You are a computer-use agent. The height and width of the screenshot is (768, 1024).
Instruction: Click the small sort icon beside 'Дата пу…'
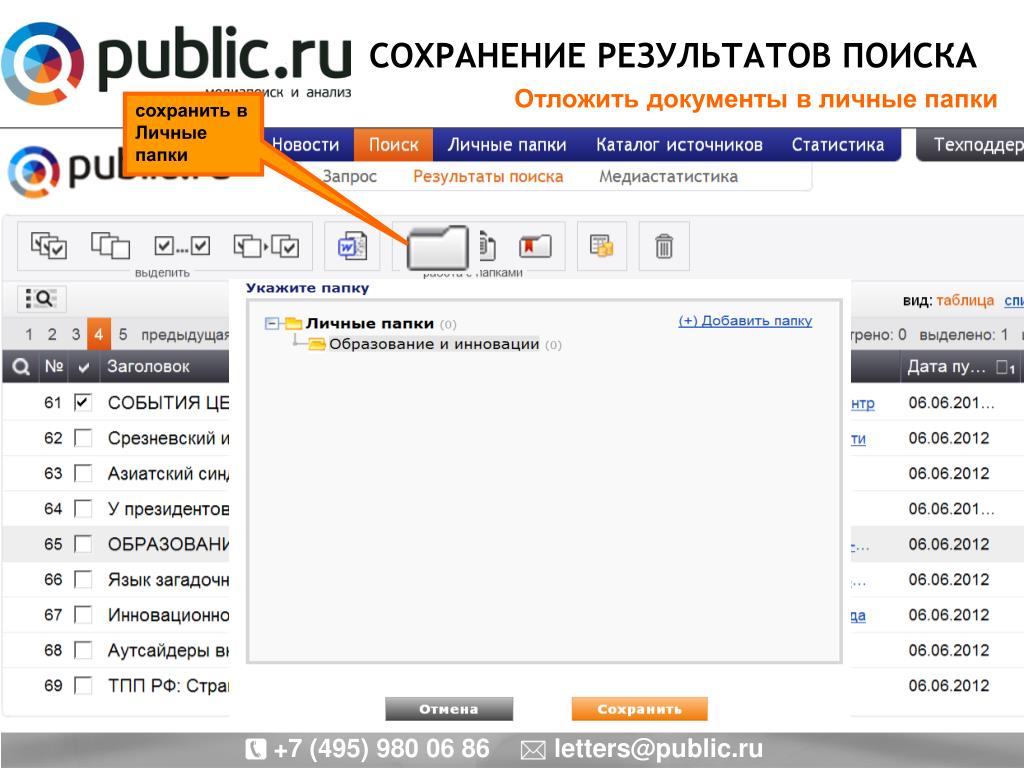1006,367
